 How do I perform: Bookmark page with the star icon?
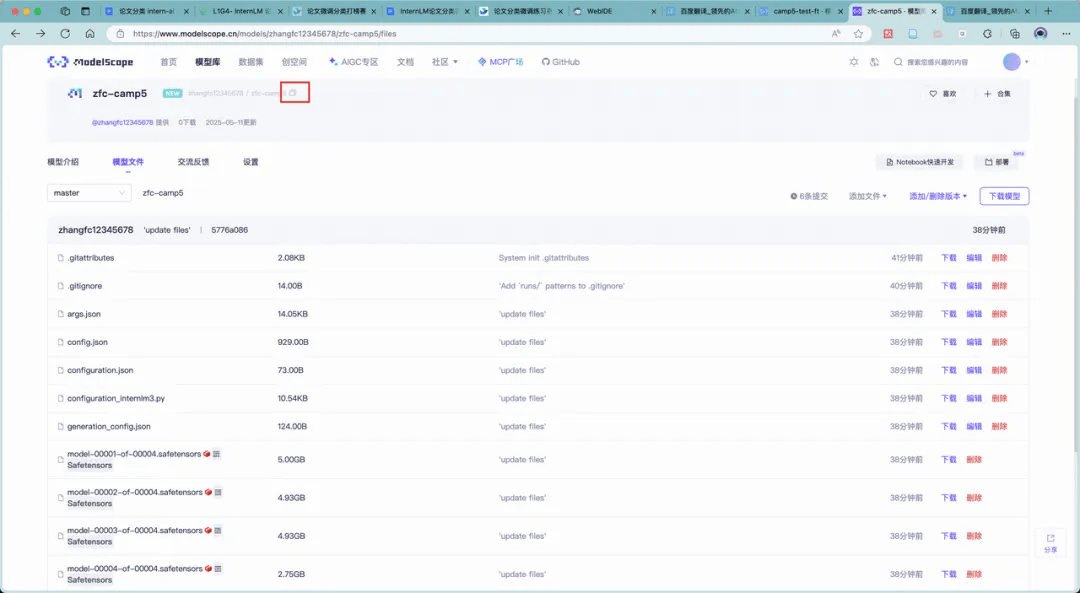coord(858,34)
